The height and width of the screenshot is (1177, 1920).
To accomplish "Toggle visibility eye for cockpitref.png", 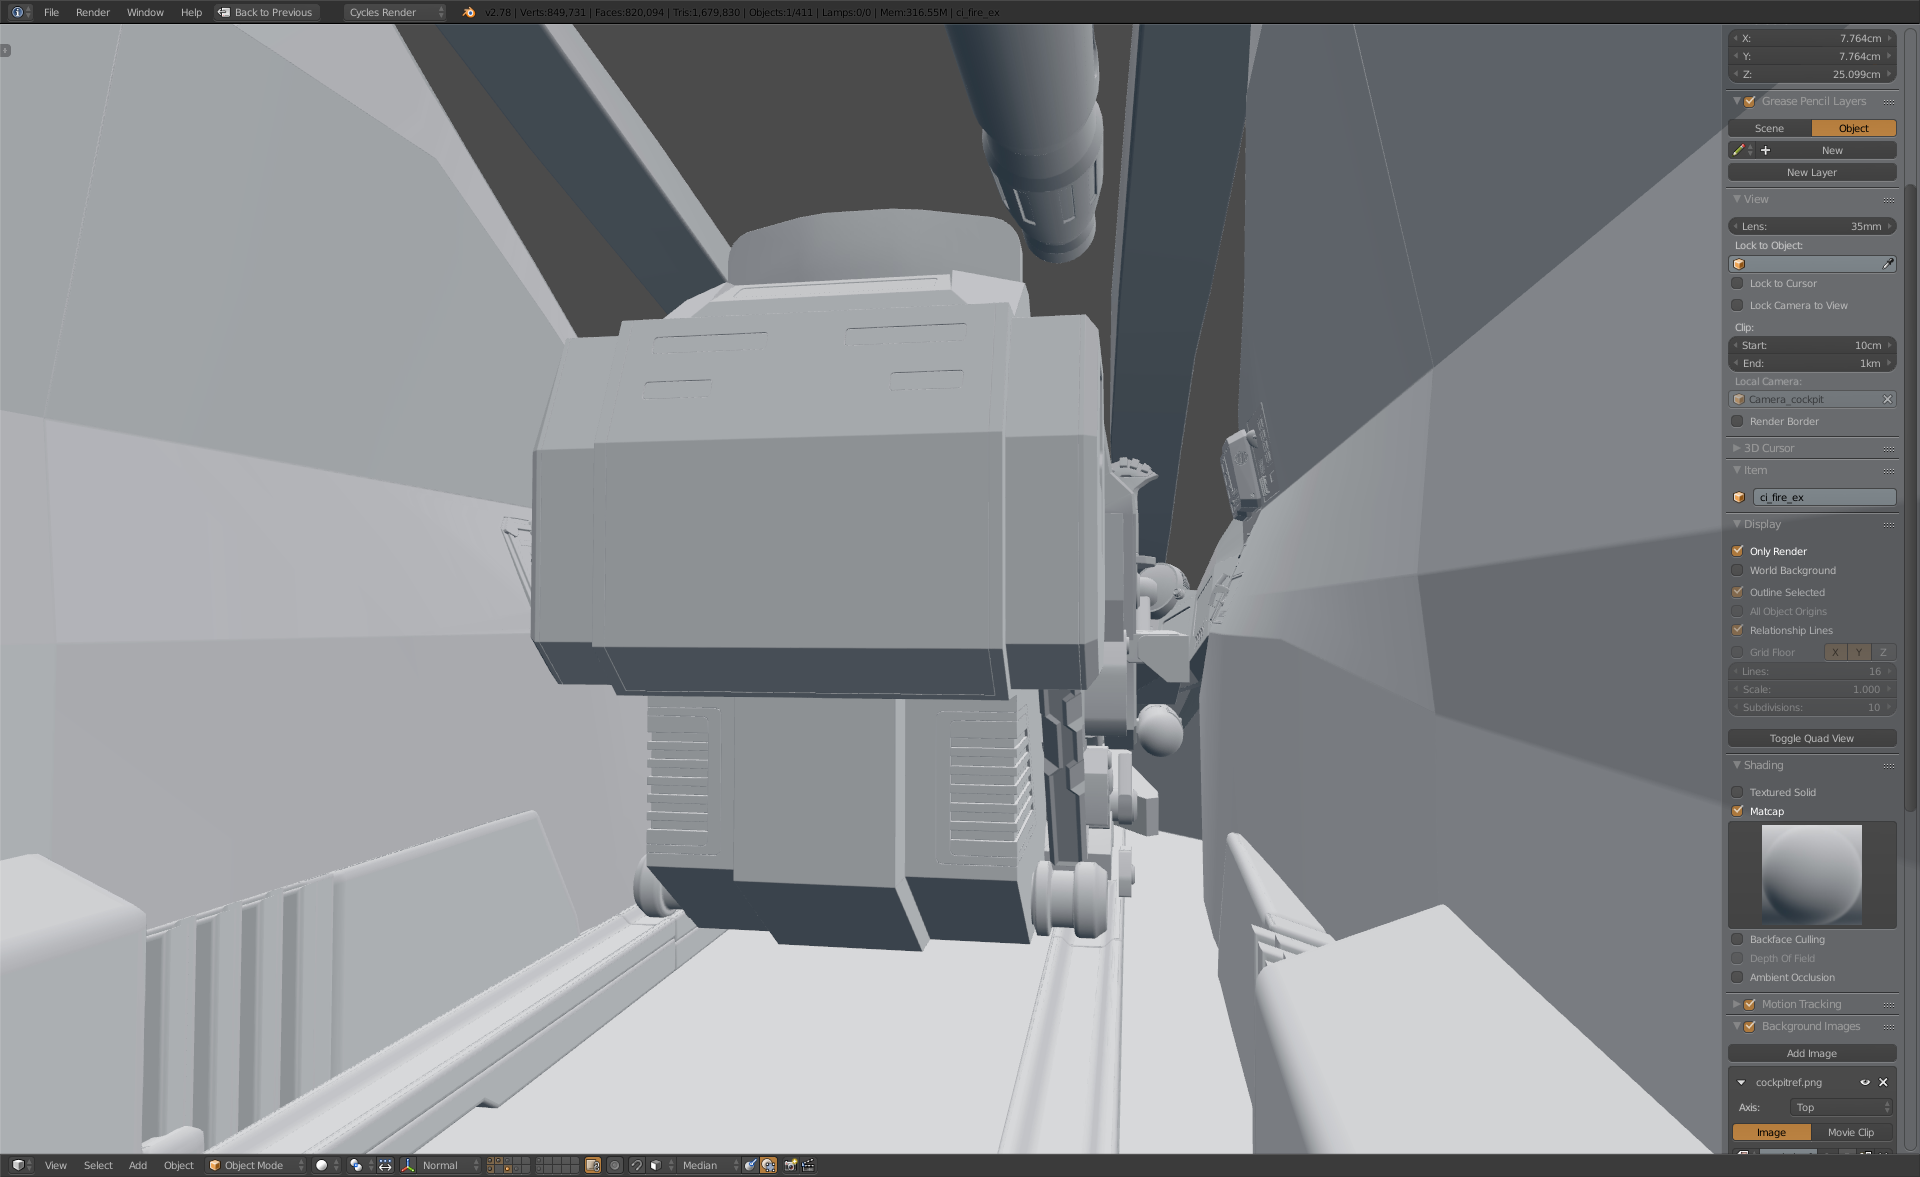I will 1864,1082.
